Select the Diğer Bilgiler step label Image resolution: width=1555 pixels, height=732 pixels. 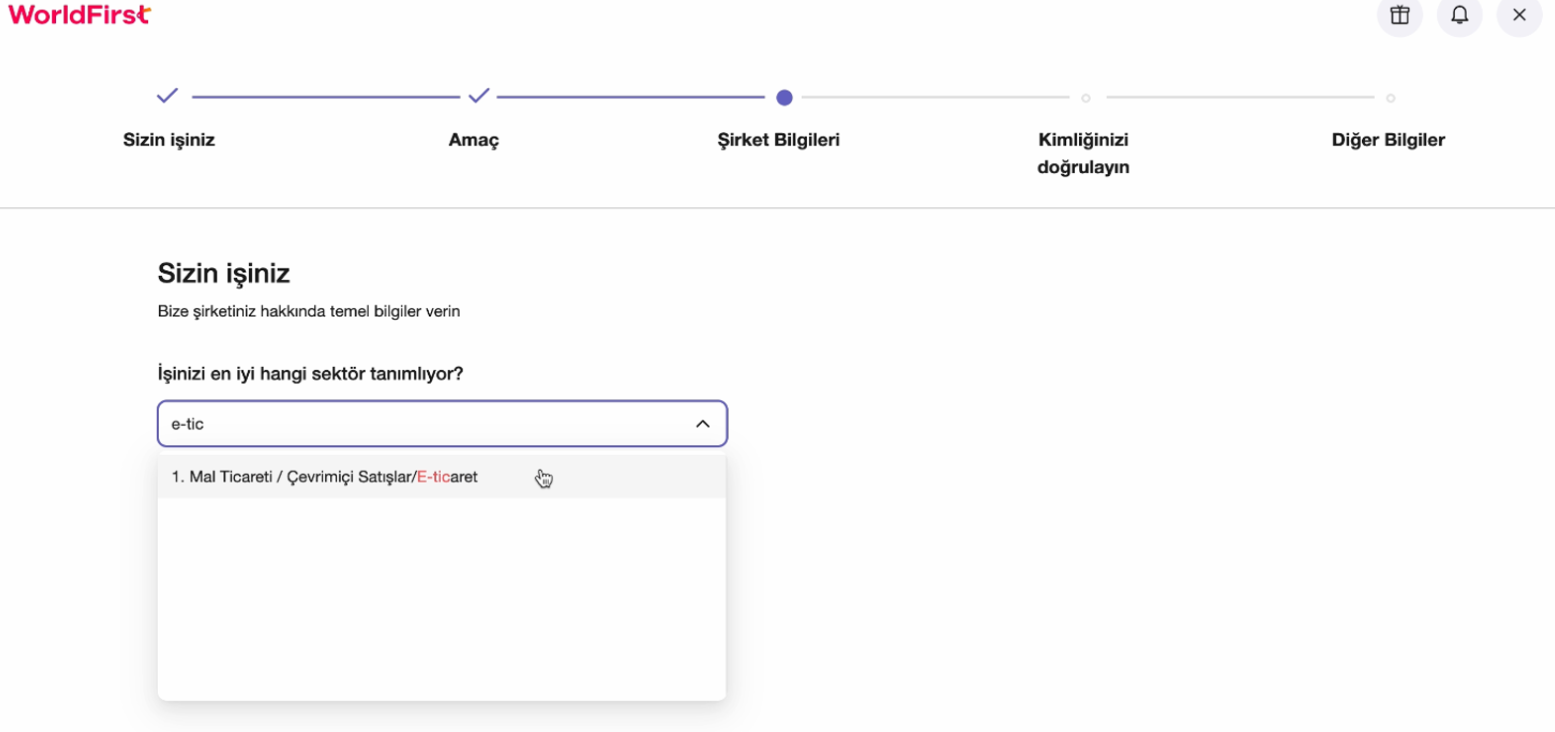click(x=1388, y=140)
